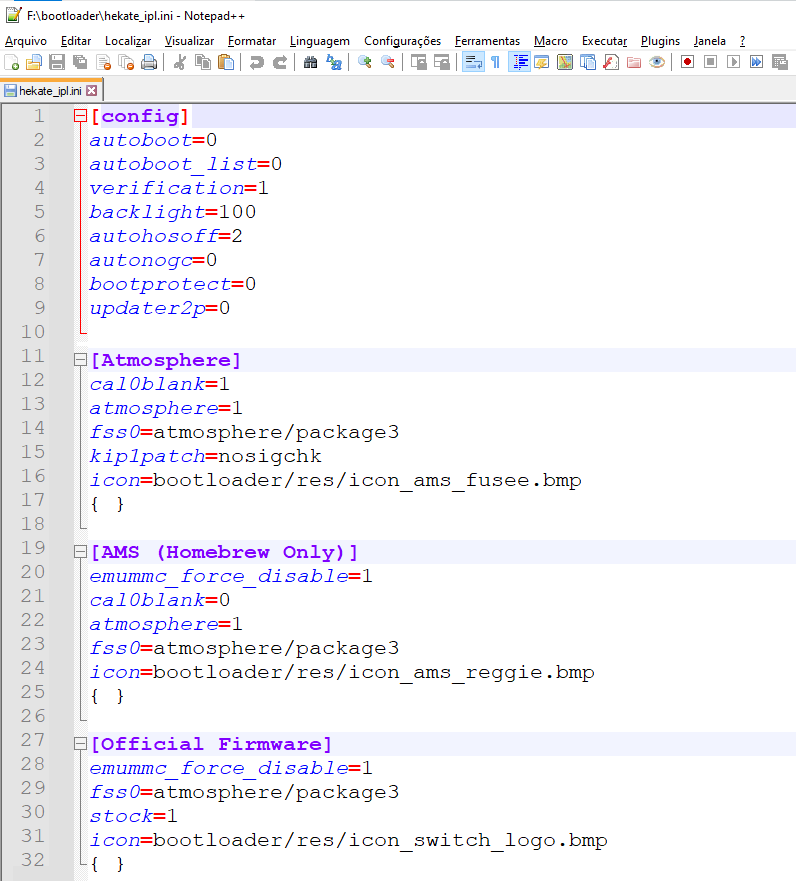Save the current file via toolbar
The width and height of the screenshot is (796, 881).
tap(57, 62)
